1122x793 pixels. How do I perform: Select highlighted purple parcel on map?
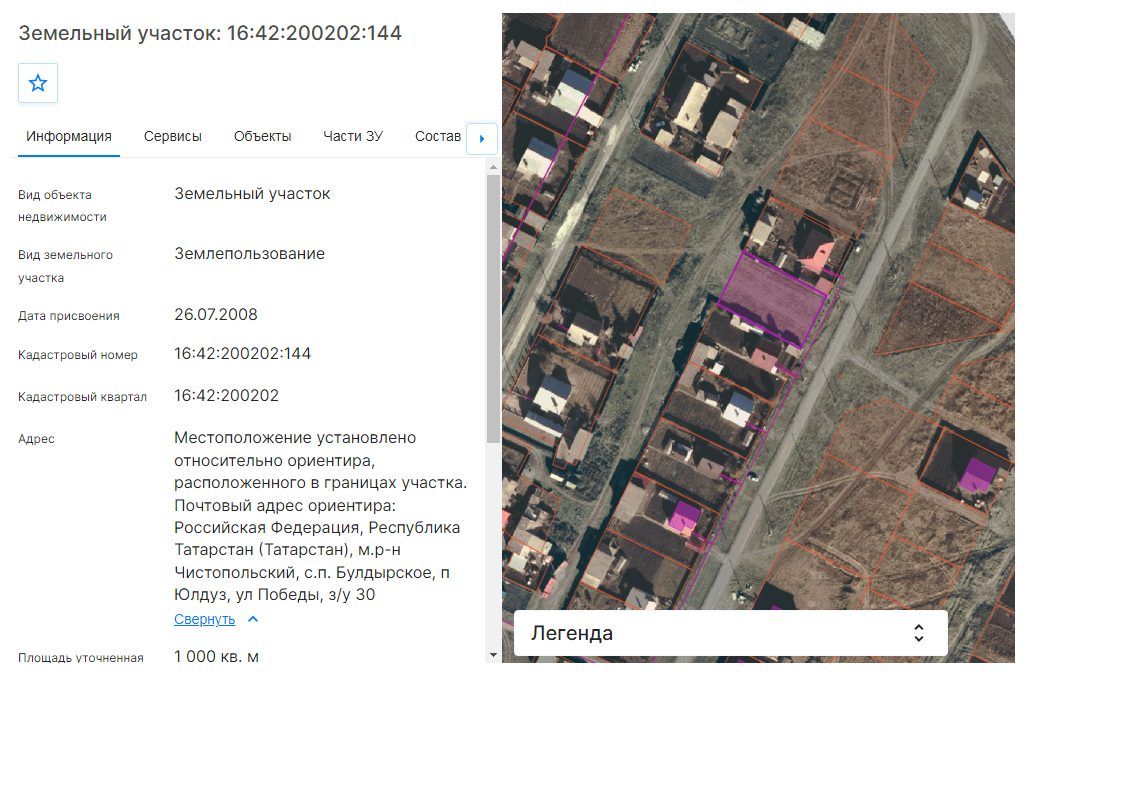click(x=772, y=299)
